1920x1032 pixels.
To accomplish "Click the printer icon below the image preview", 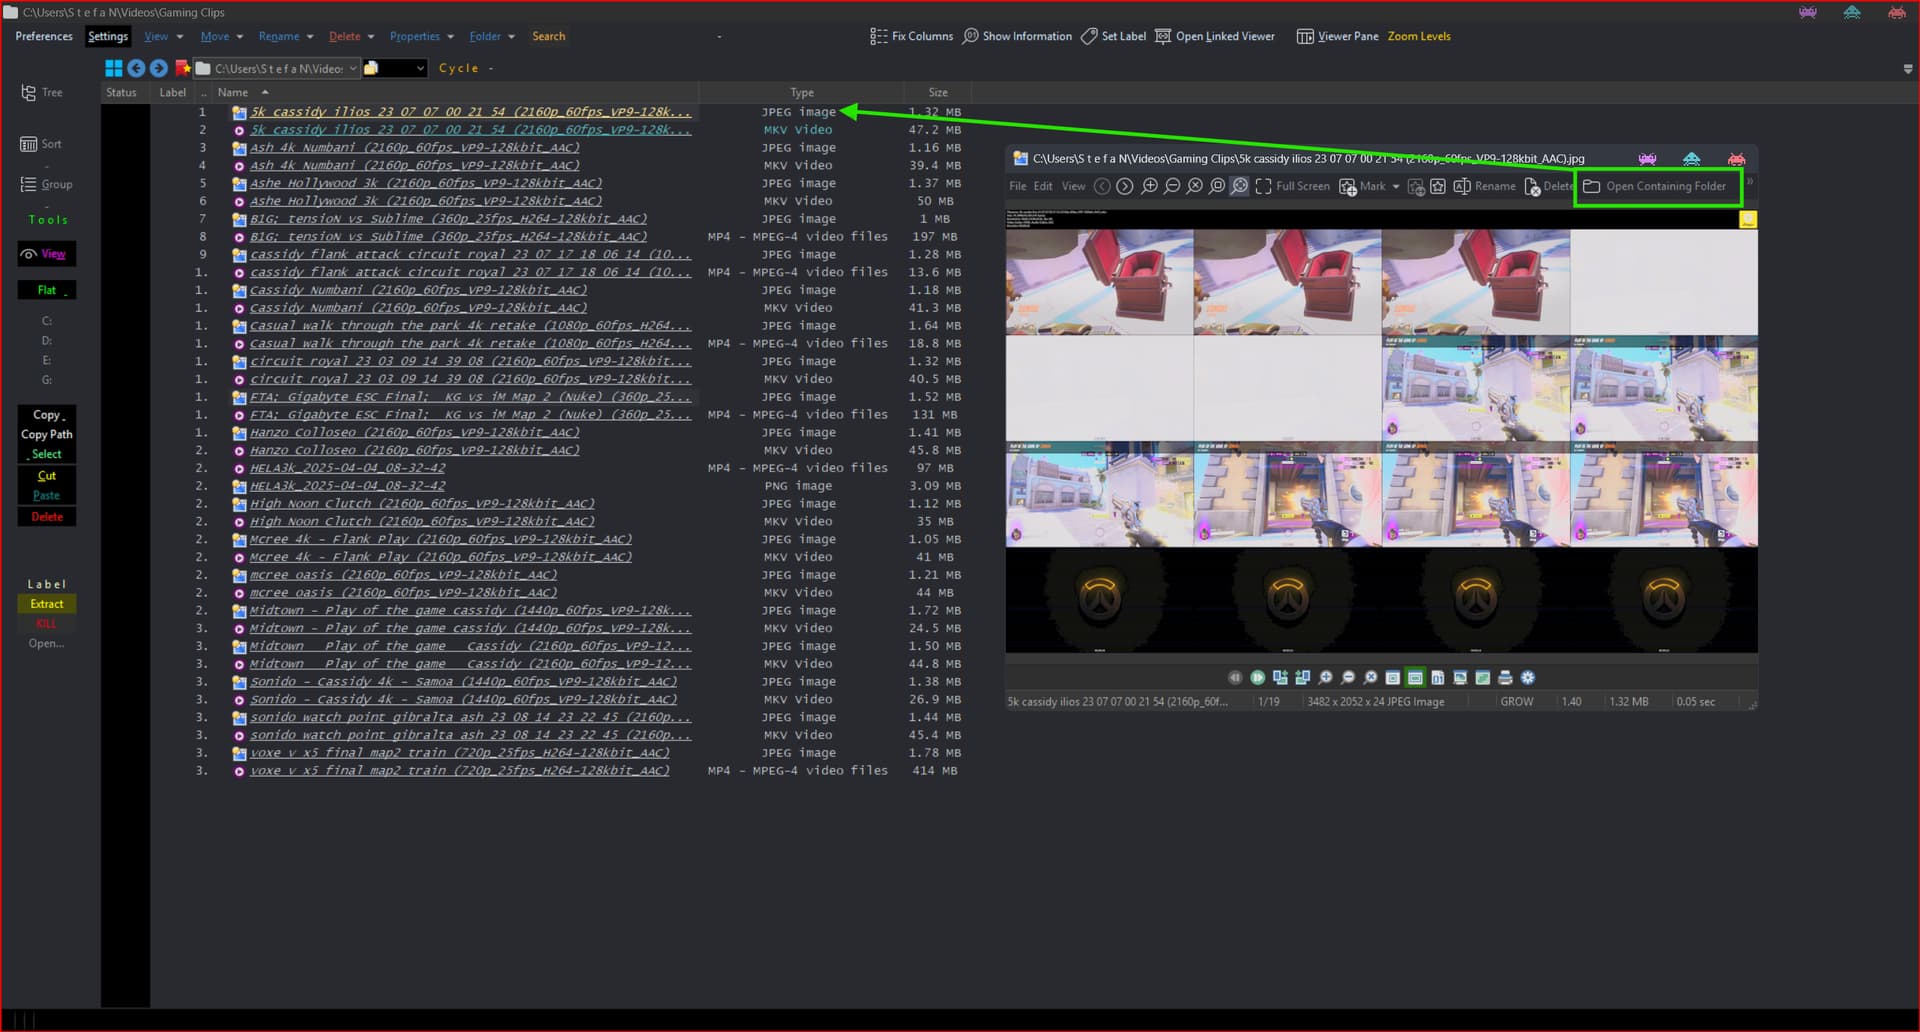I will click(x=1505, y=677).
